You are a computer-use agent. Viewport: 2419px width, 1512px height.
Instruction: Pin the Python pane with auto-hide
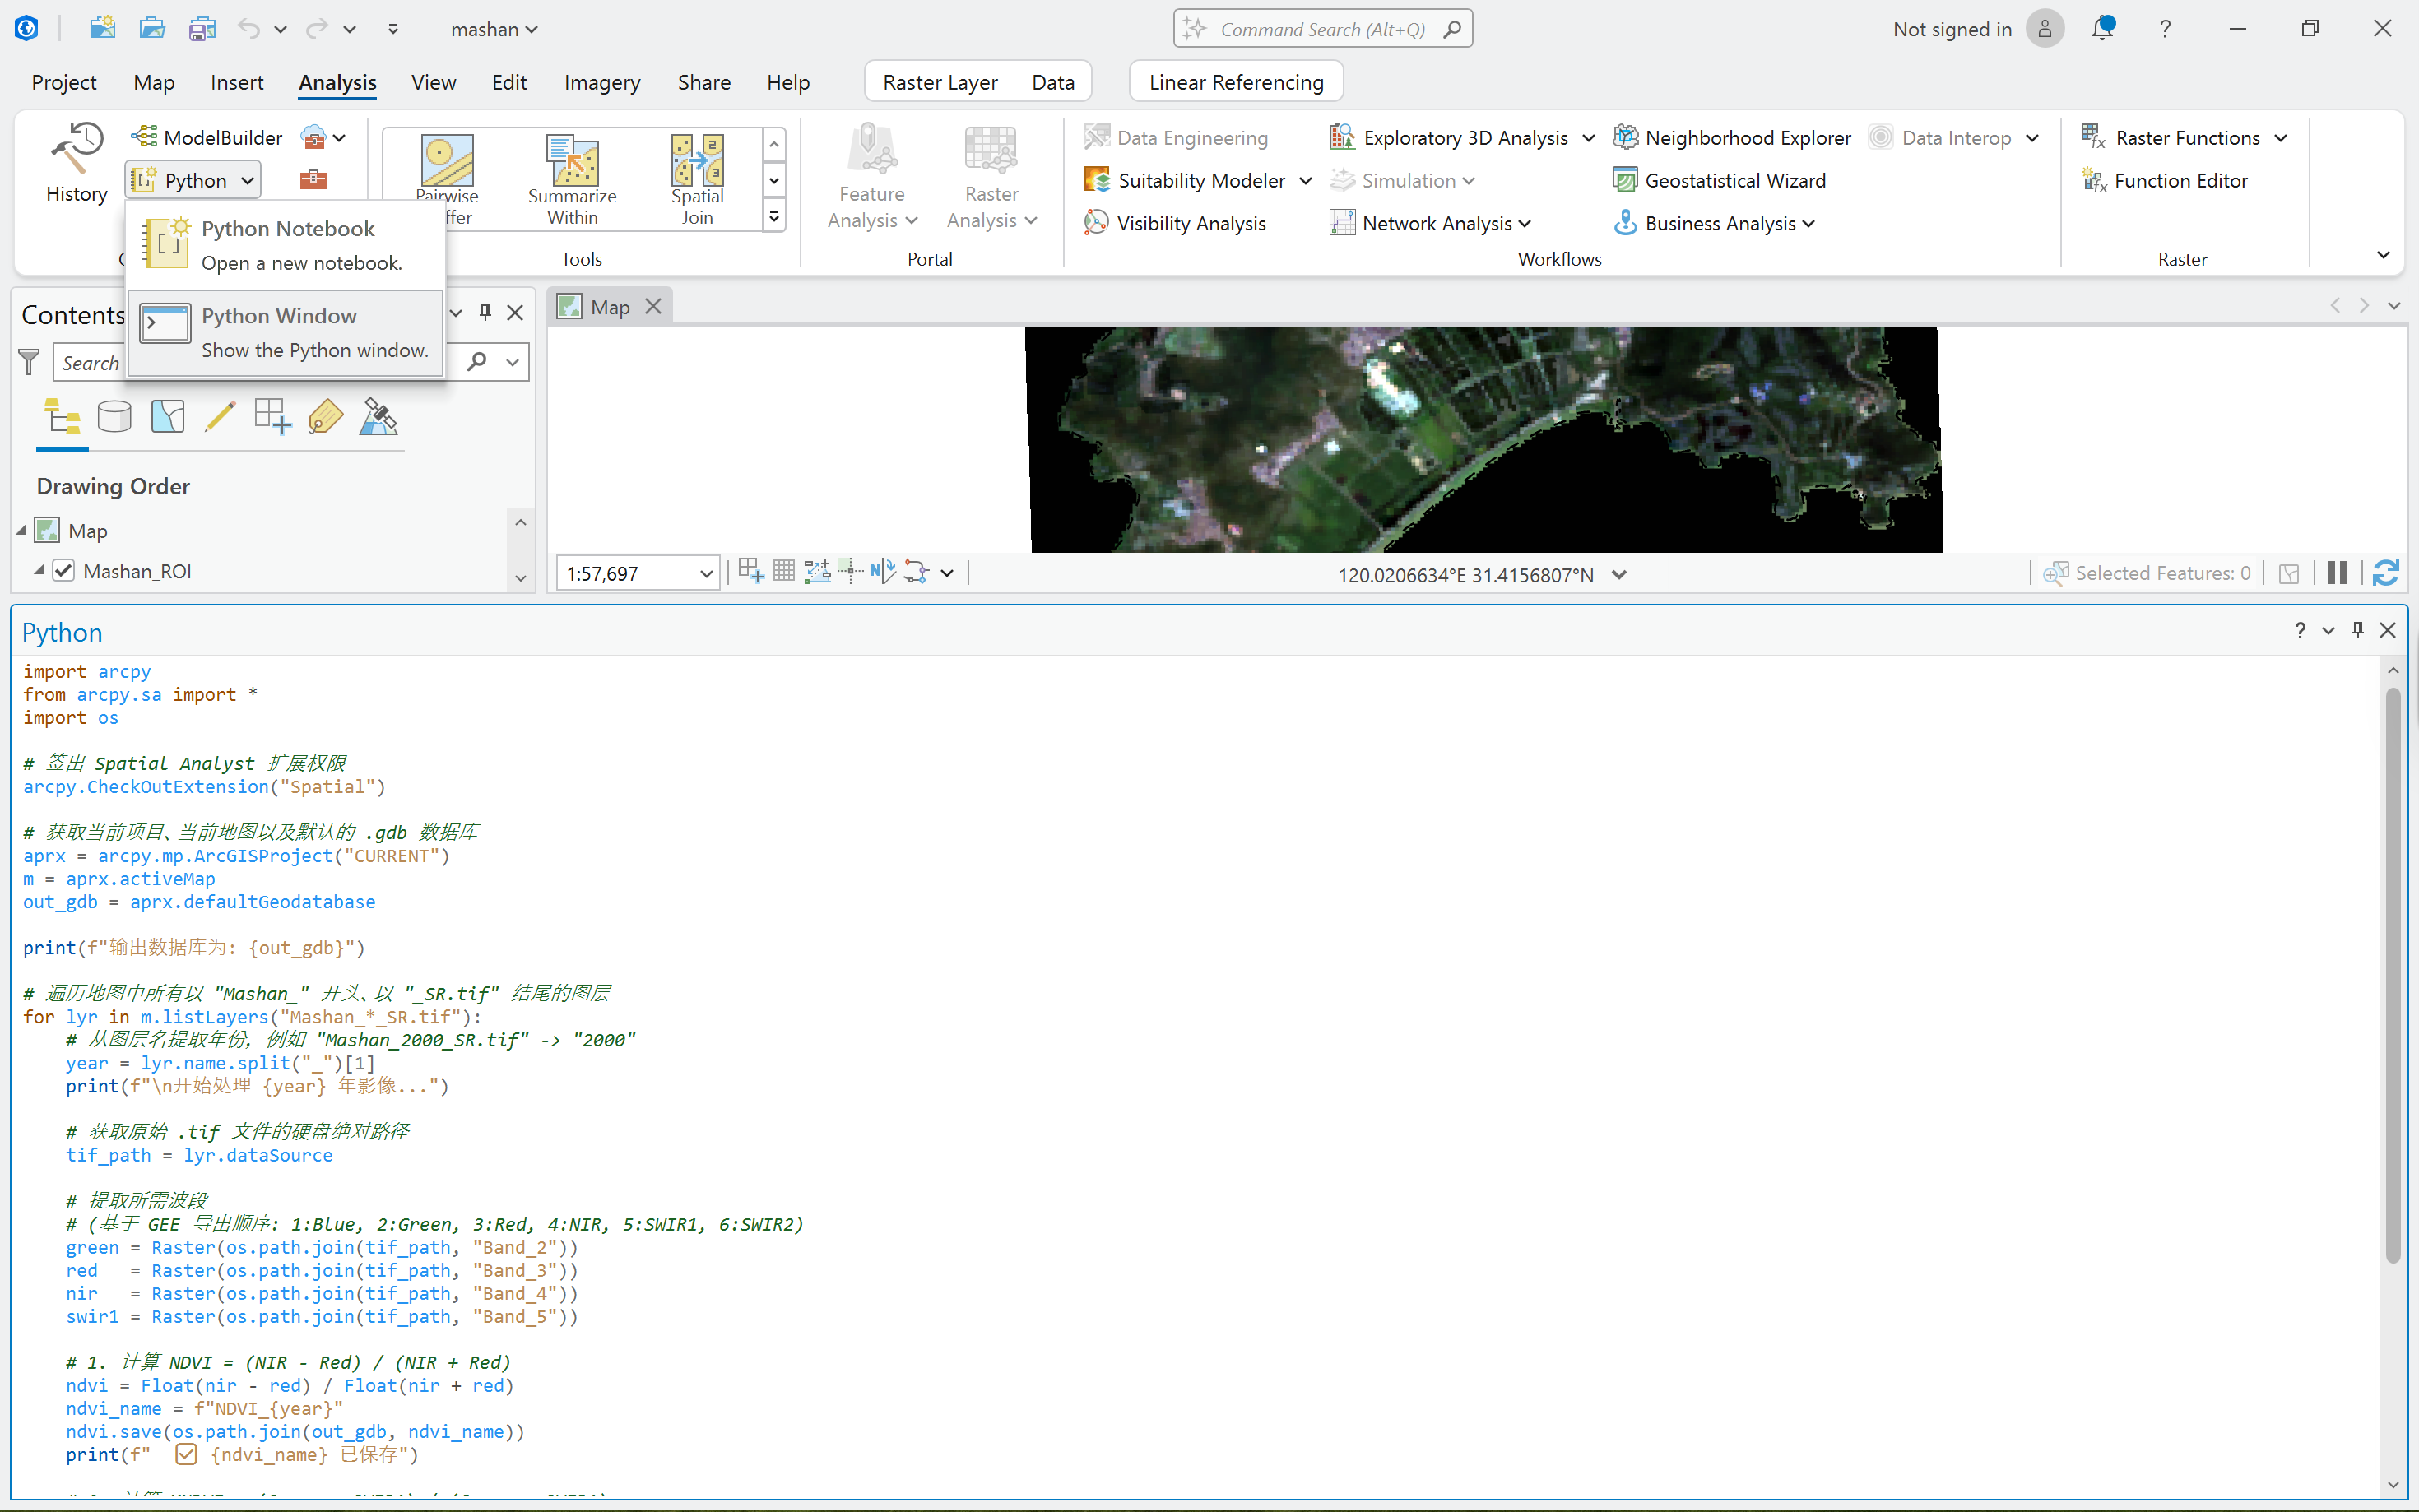coord(2358,630)
